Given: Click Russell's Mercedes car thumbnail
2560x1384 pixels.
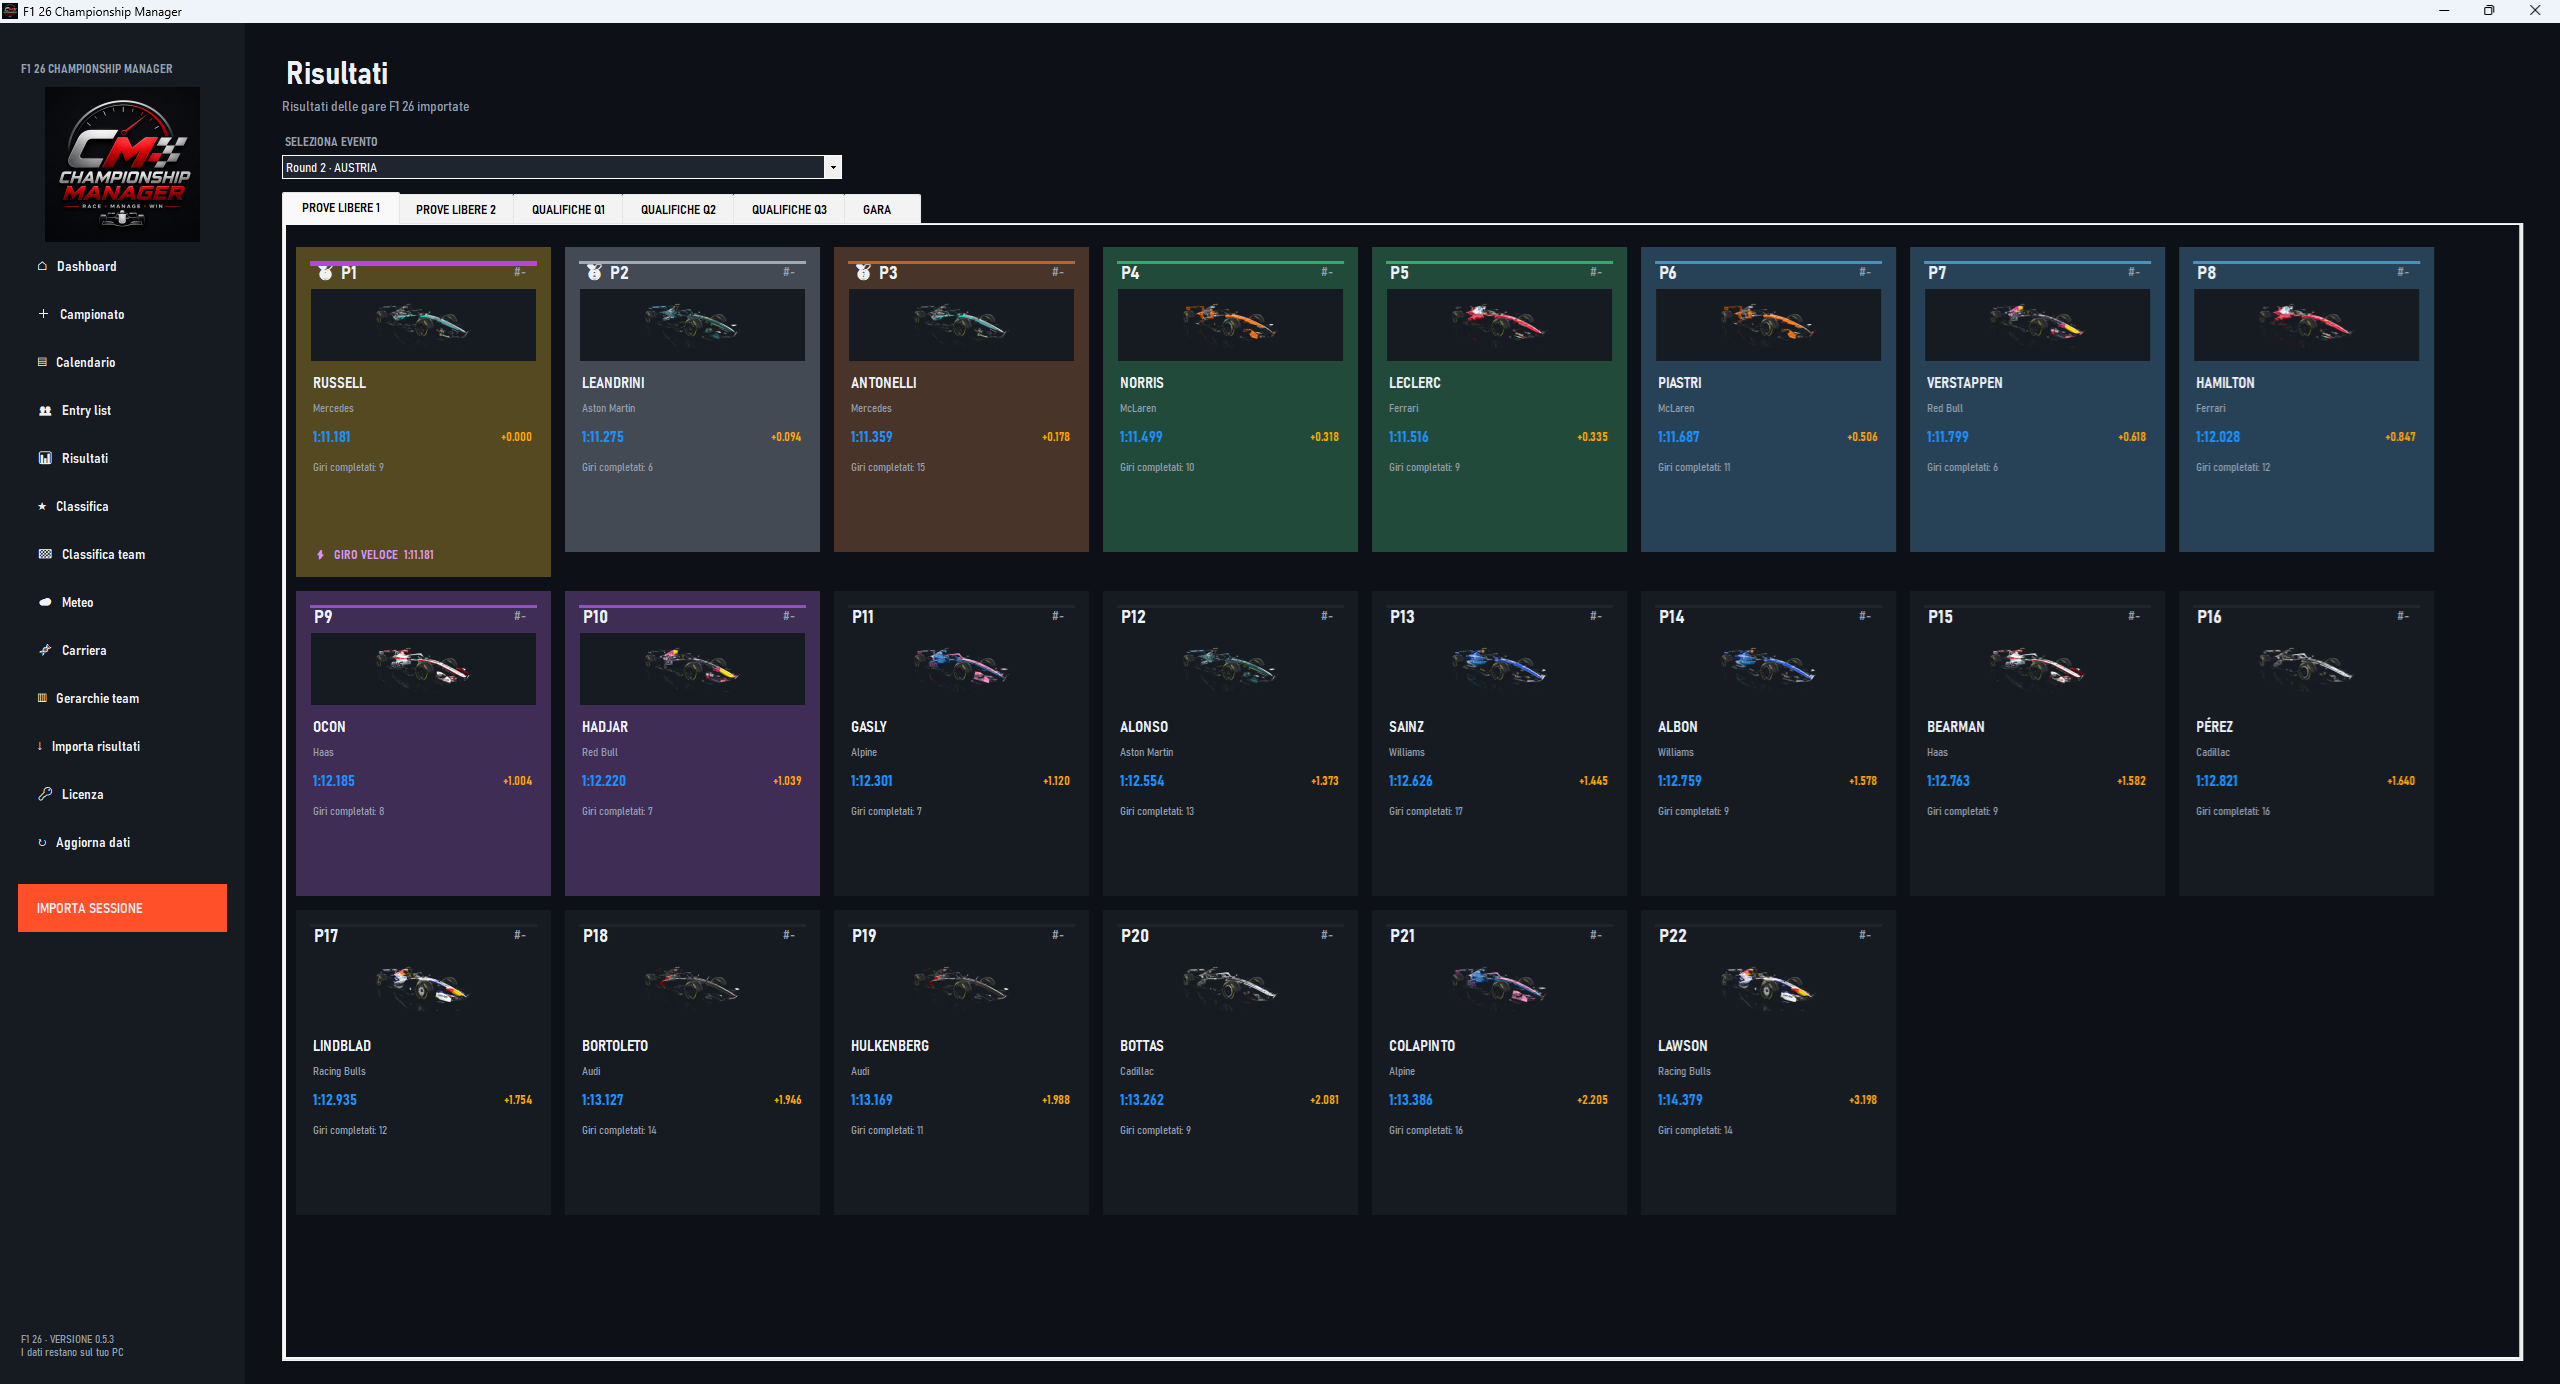Looking at the screenshot, I should (x=423, y=325).
